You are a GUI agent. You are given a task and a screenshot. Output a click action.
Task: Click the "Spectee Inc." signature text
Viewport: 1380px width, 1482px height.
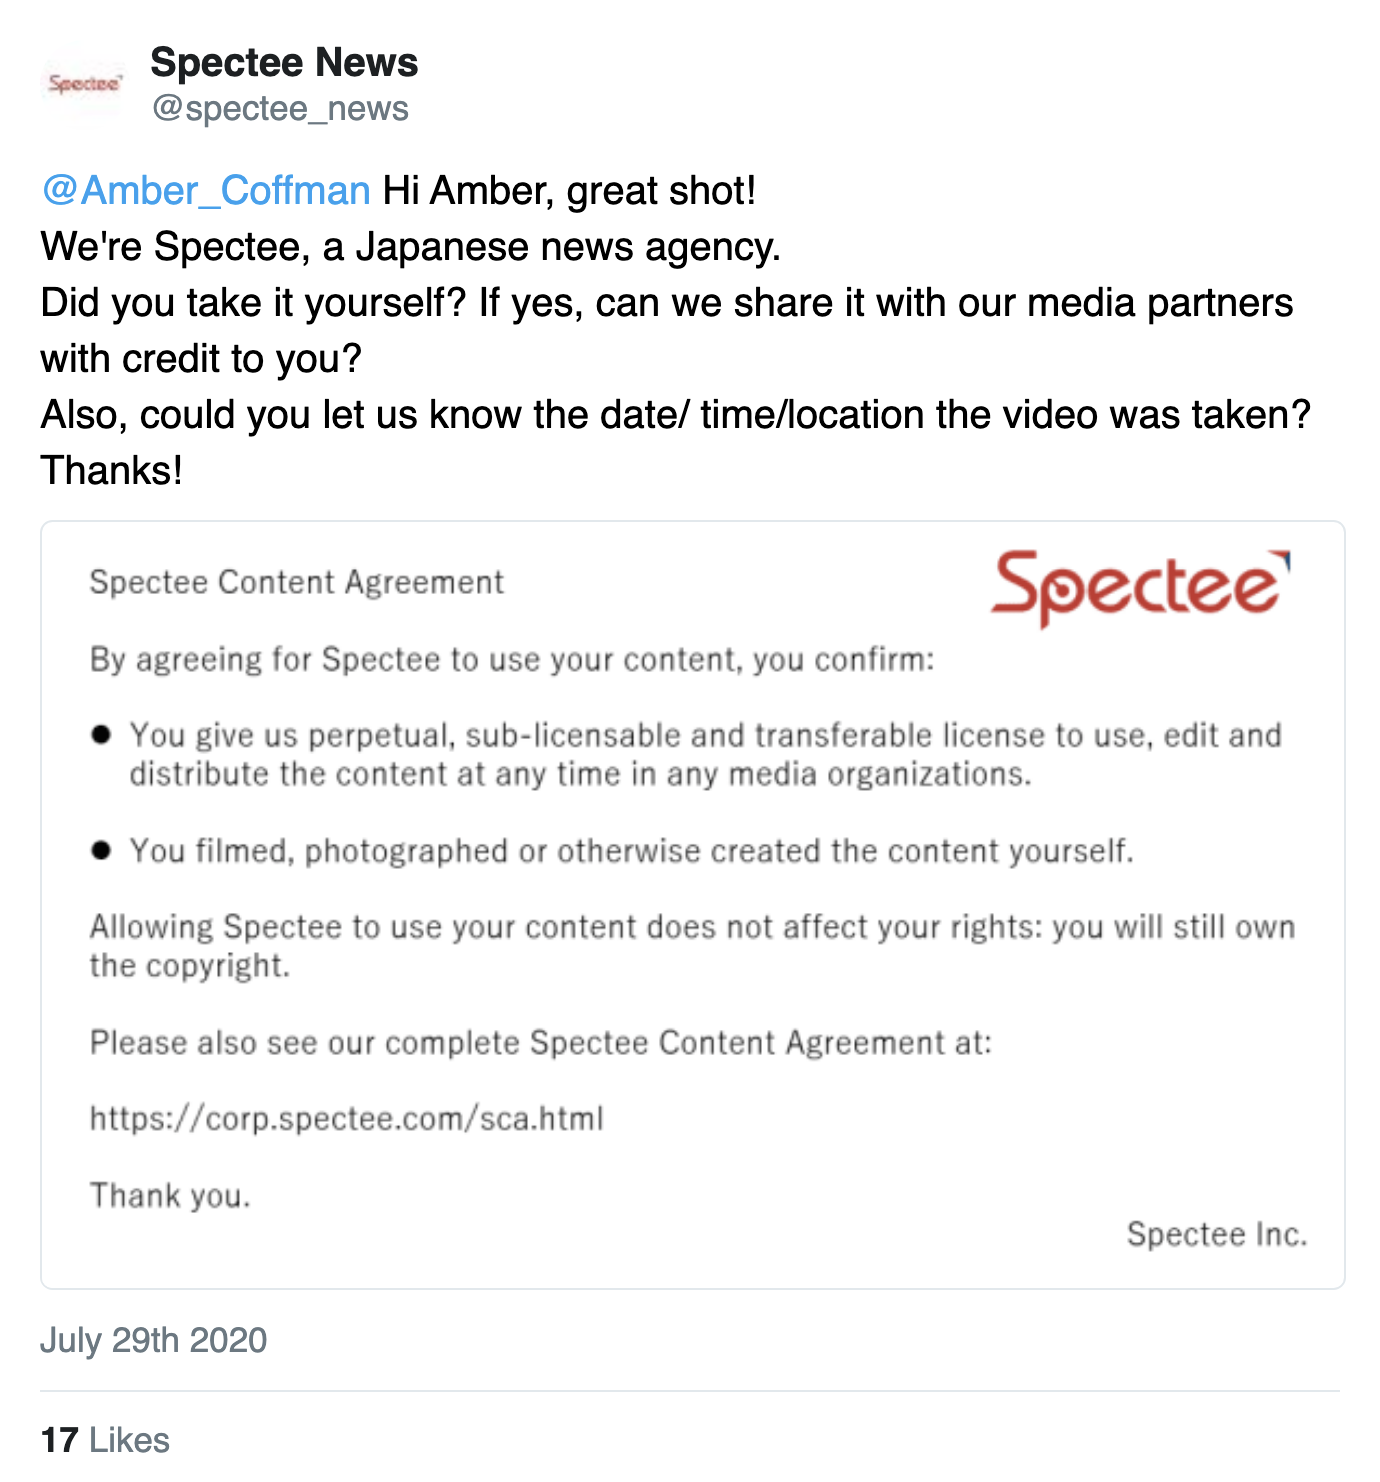(x=1217, y=1234)
